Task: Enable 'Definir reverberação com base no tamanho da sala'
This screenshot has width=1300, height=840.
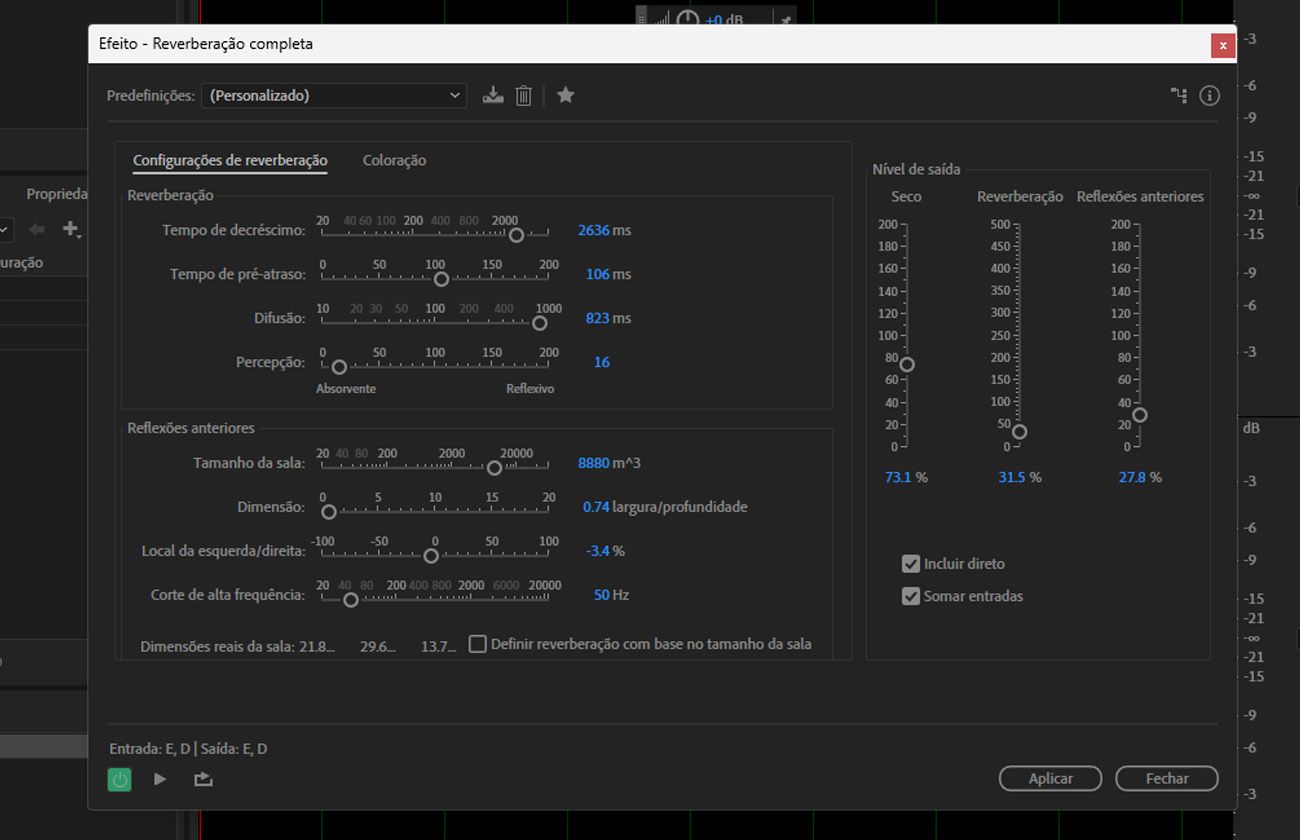Action: click(477, 644)
